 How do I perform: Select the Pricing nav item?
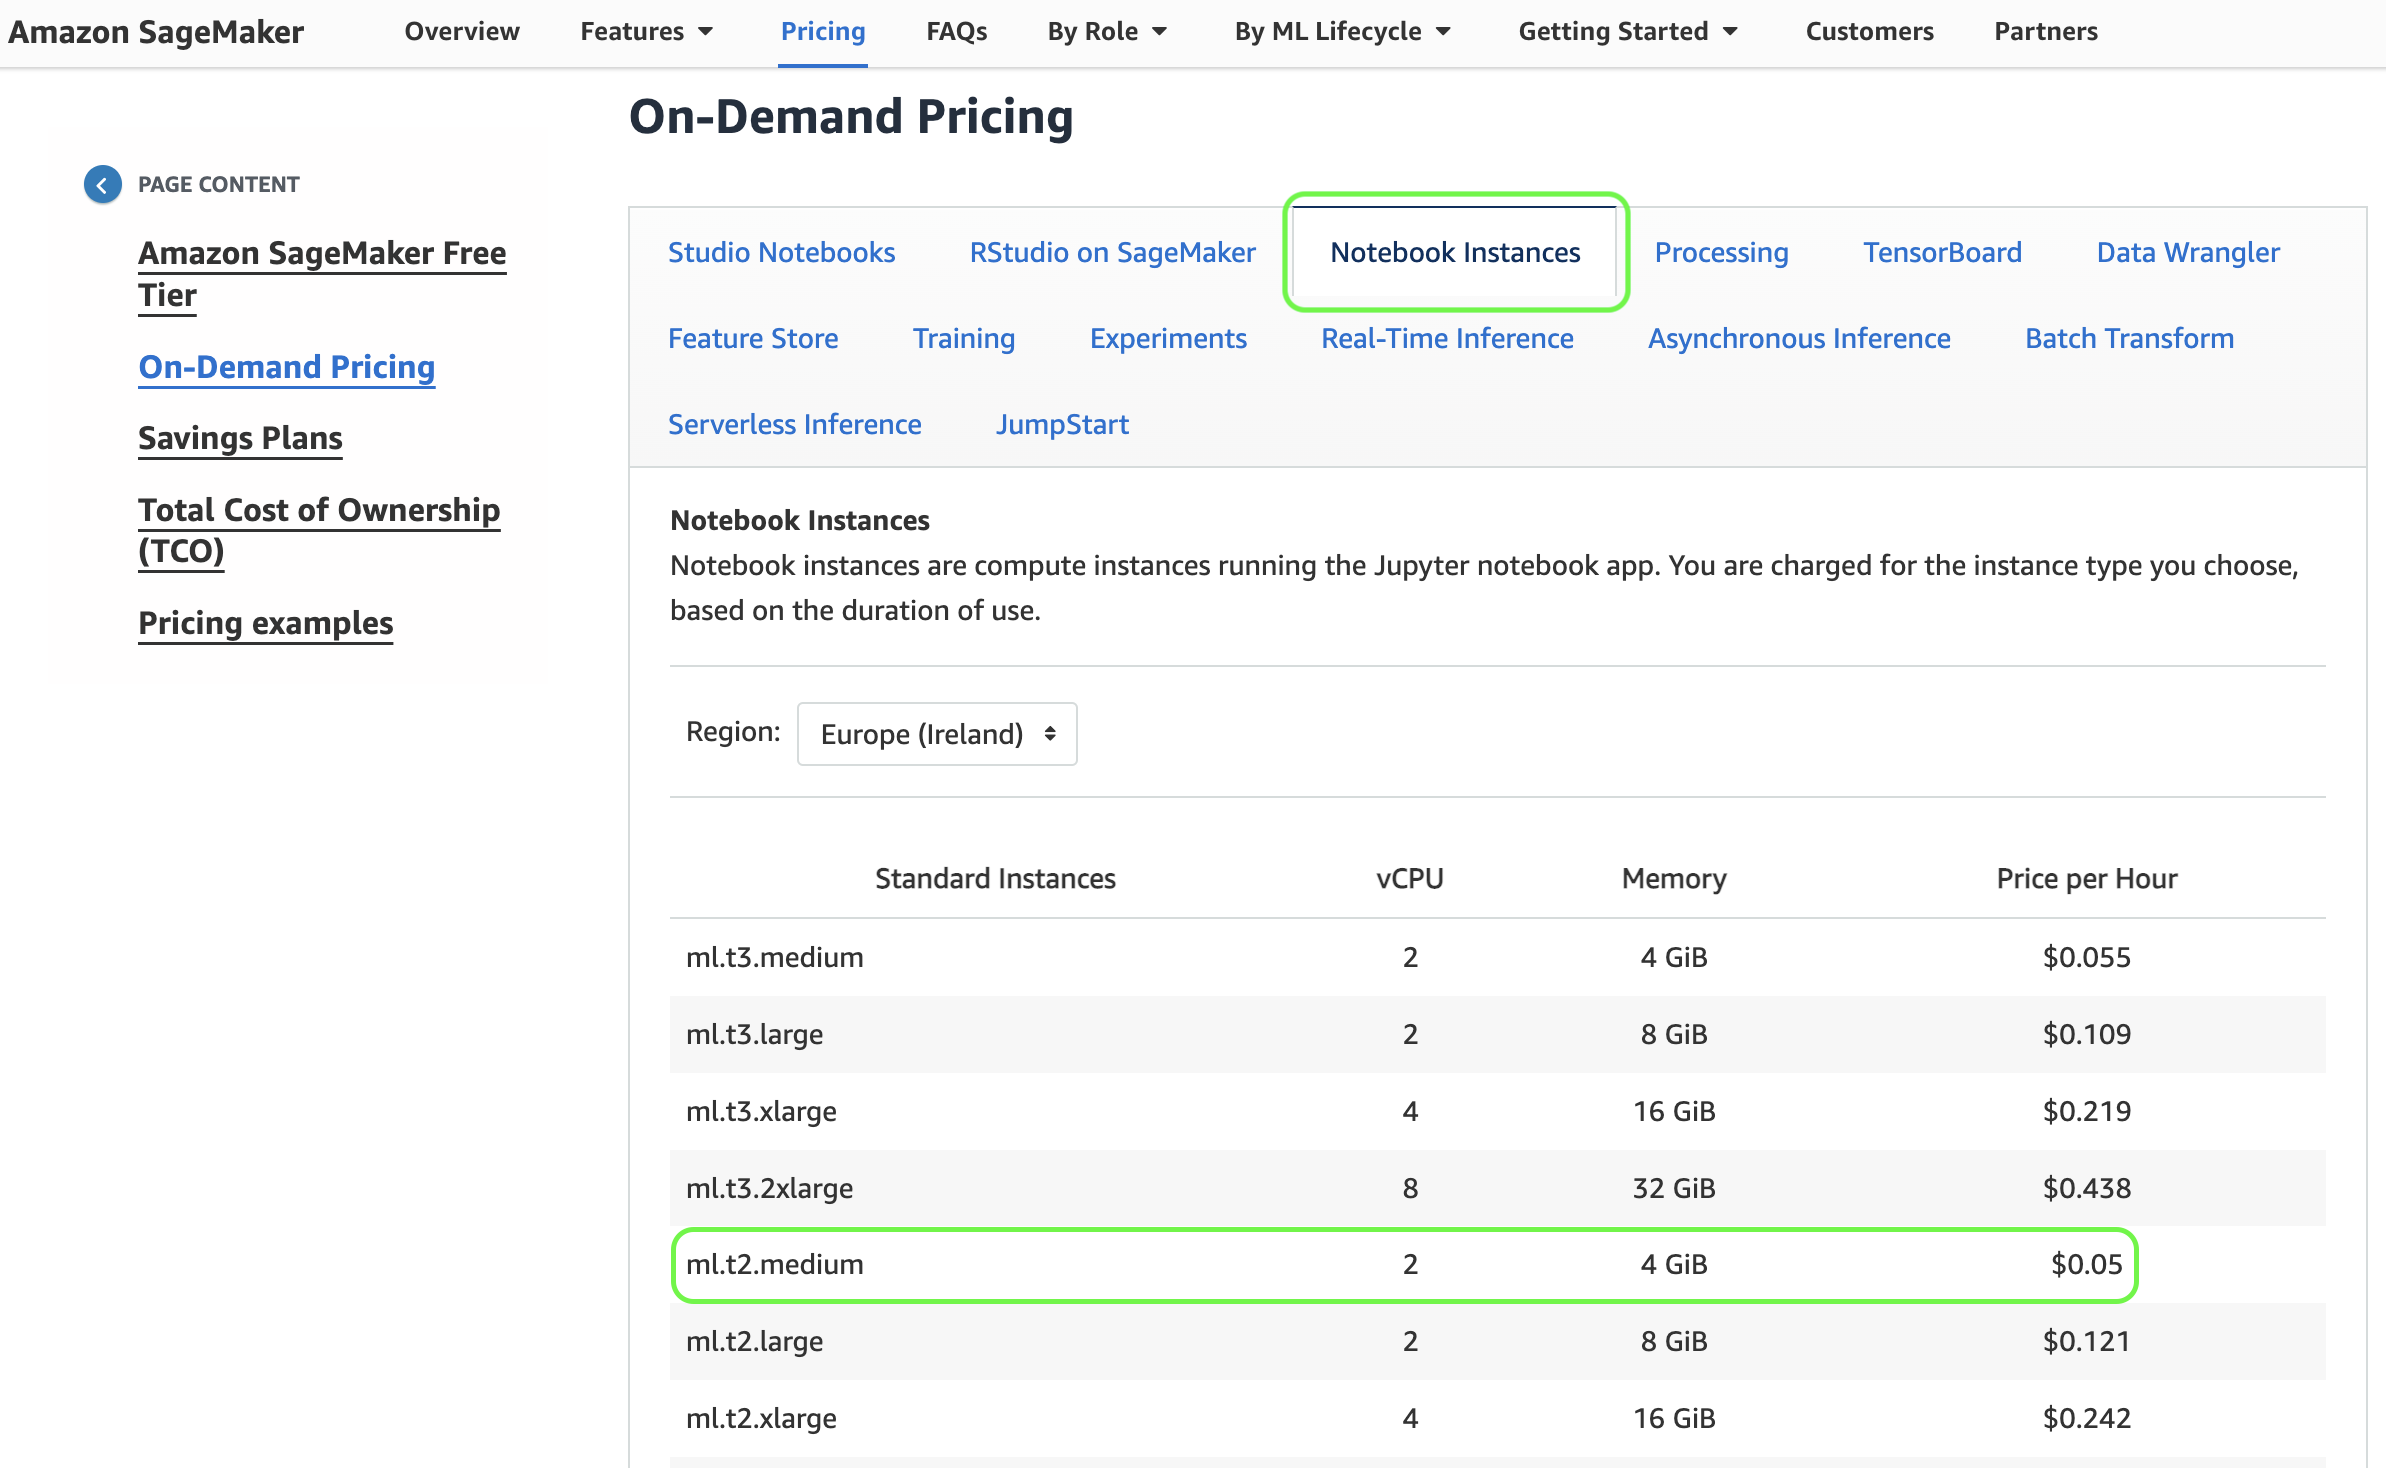(x=823, y=31)
